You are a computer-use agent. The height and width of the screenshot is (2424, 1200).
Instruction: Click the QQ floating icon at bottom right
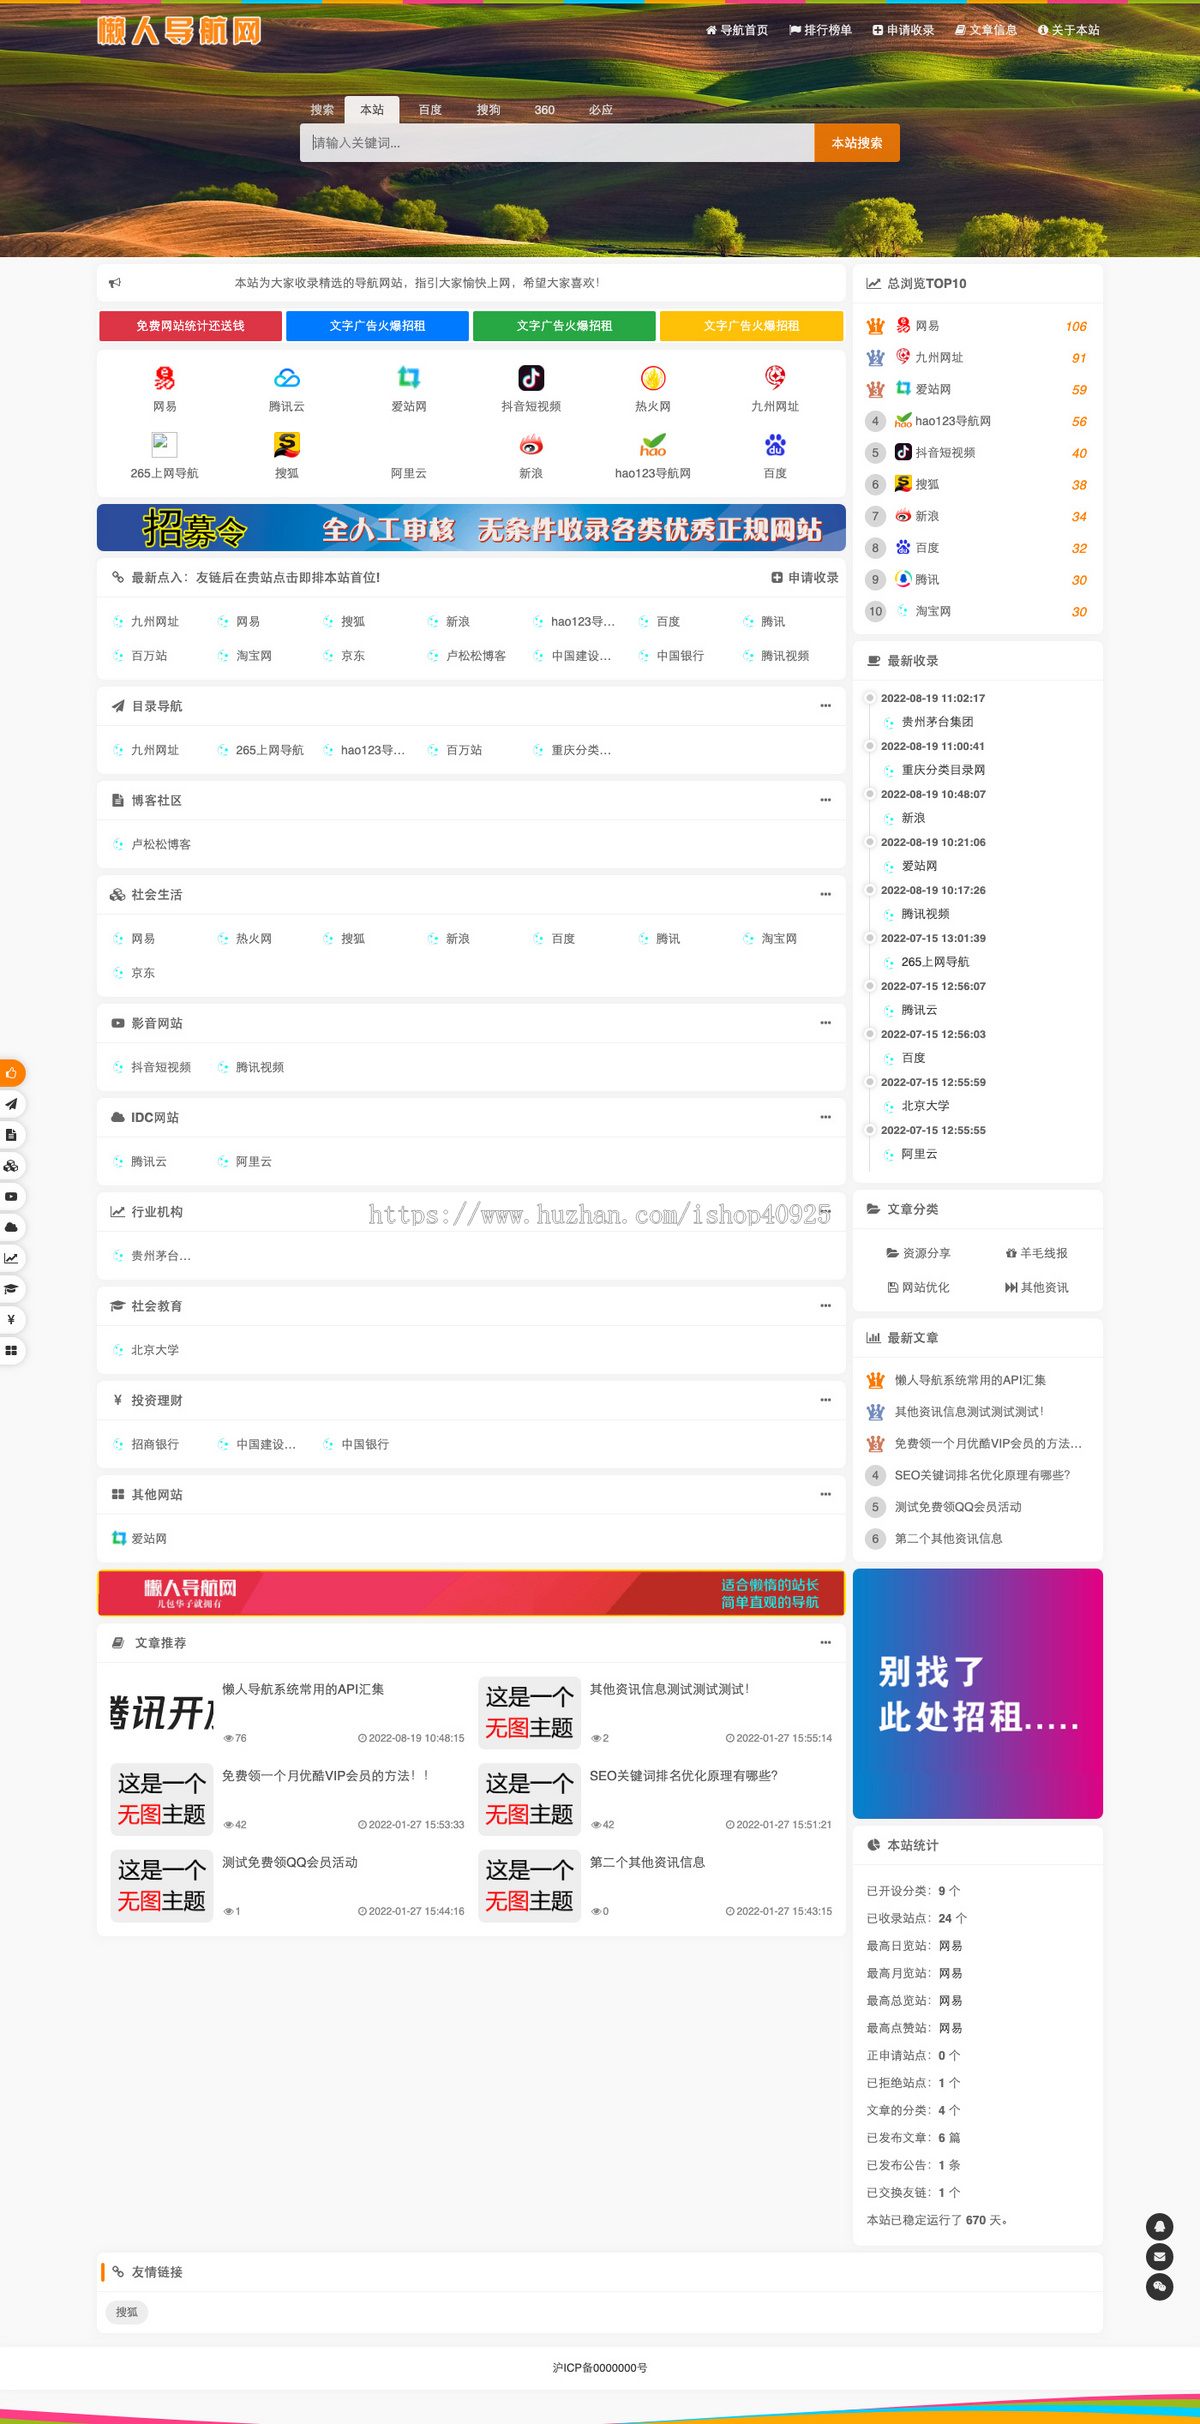[1159, 2226]
